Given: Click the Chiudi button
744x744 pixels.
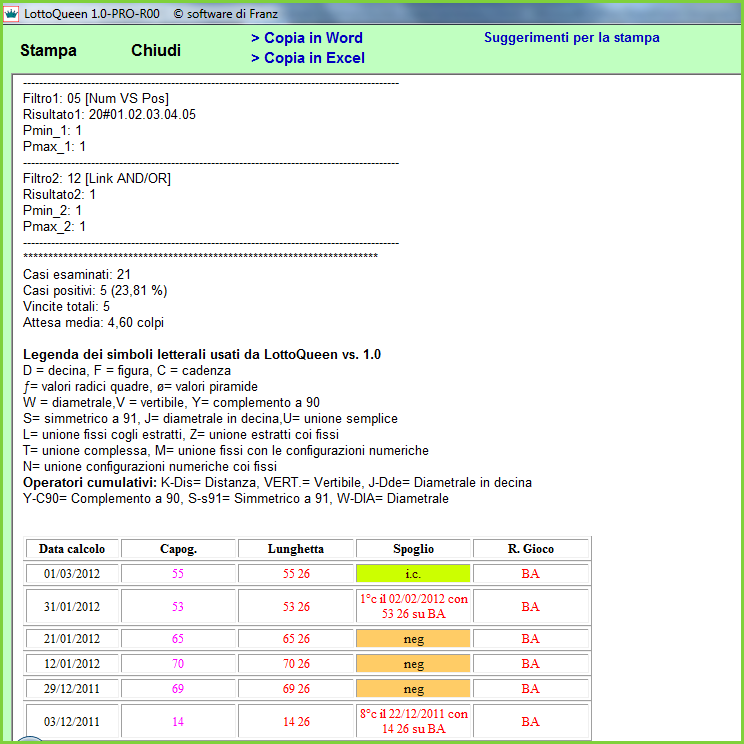Looking at the screenshot, I should (156, 50).
